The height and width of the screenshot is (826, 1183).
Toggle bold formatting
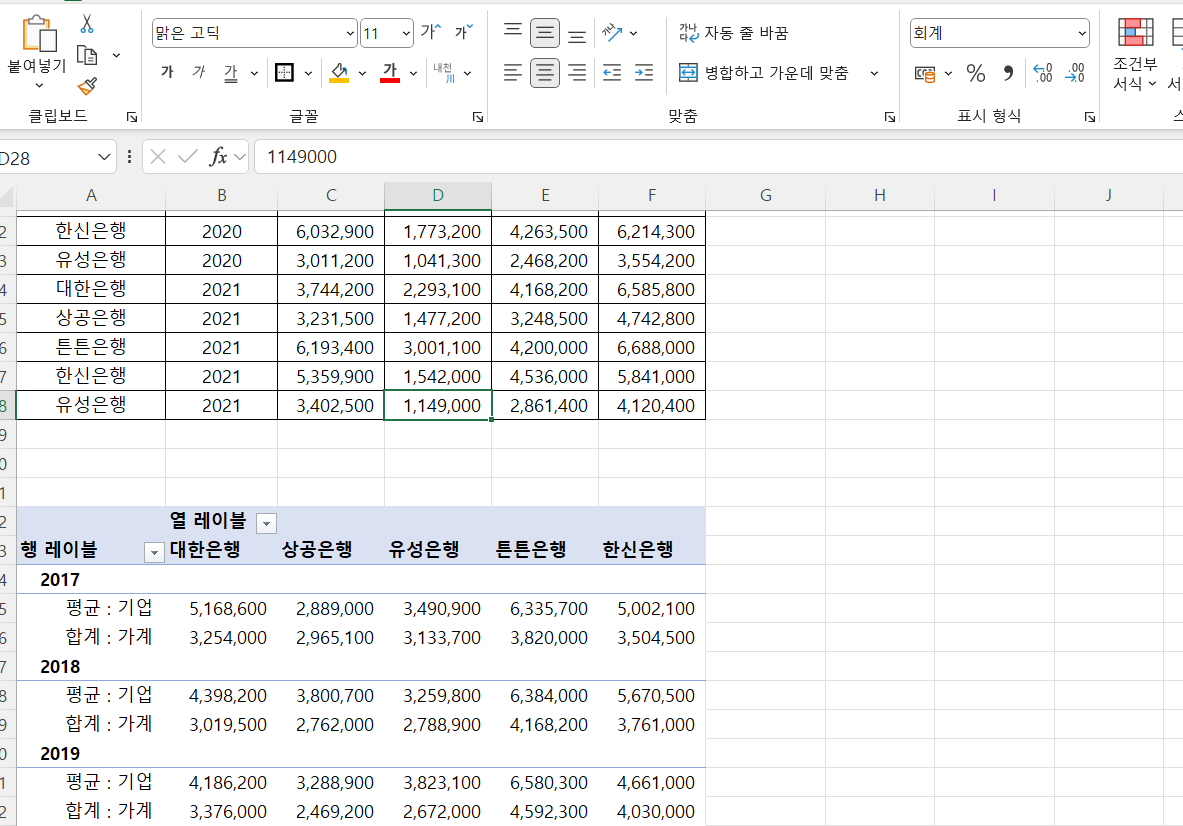coord(167,73)
